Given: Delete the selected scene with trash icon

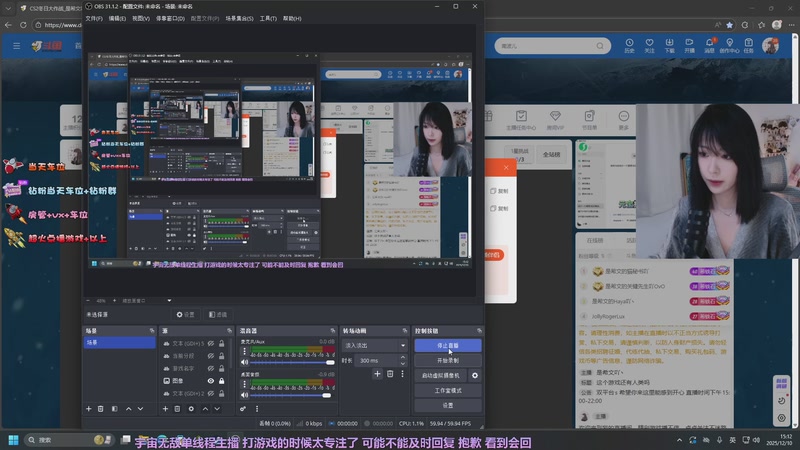Looking at the screenshot, I should (x=101, y=409).
